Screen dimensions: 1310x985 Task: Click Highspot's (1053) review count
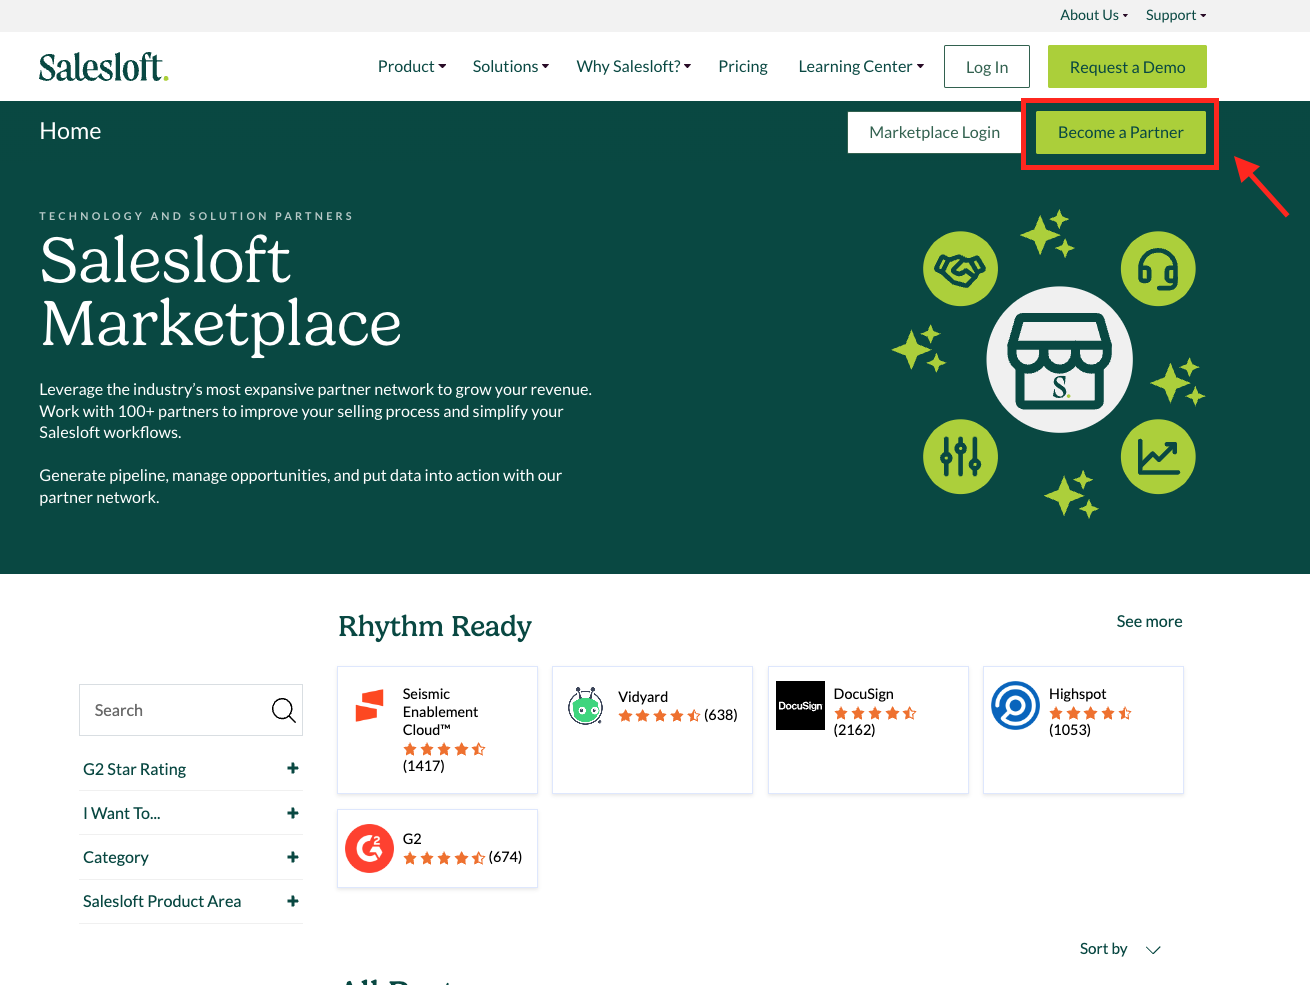[1070, 730]
